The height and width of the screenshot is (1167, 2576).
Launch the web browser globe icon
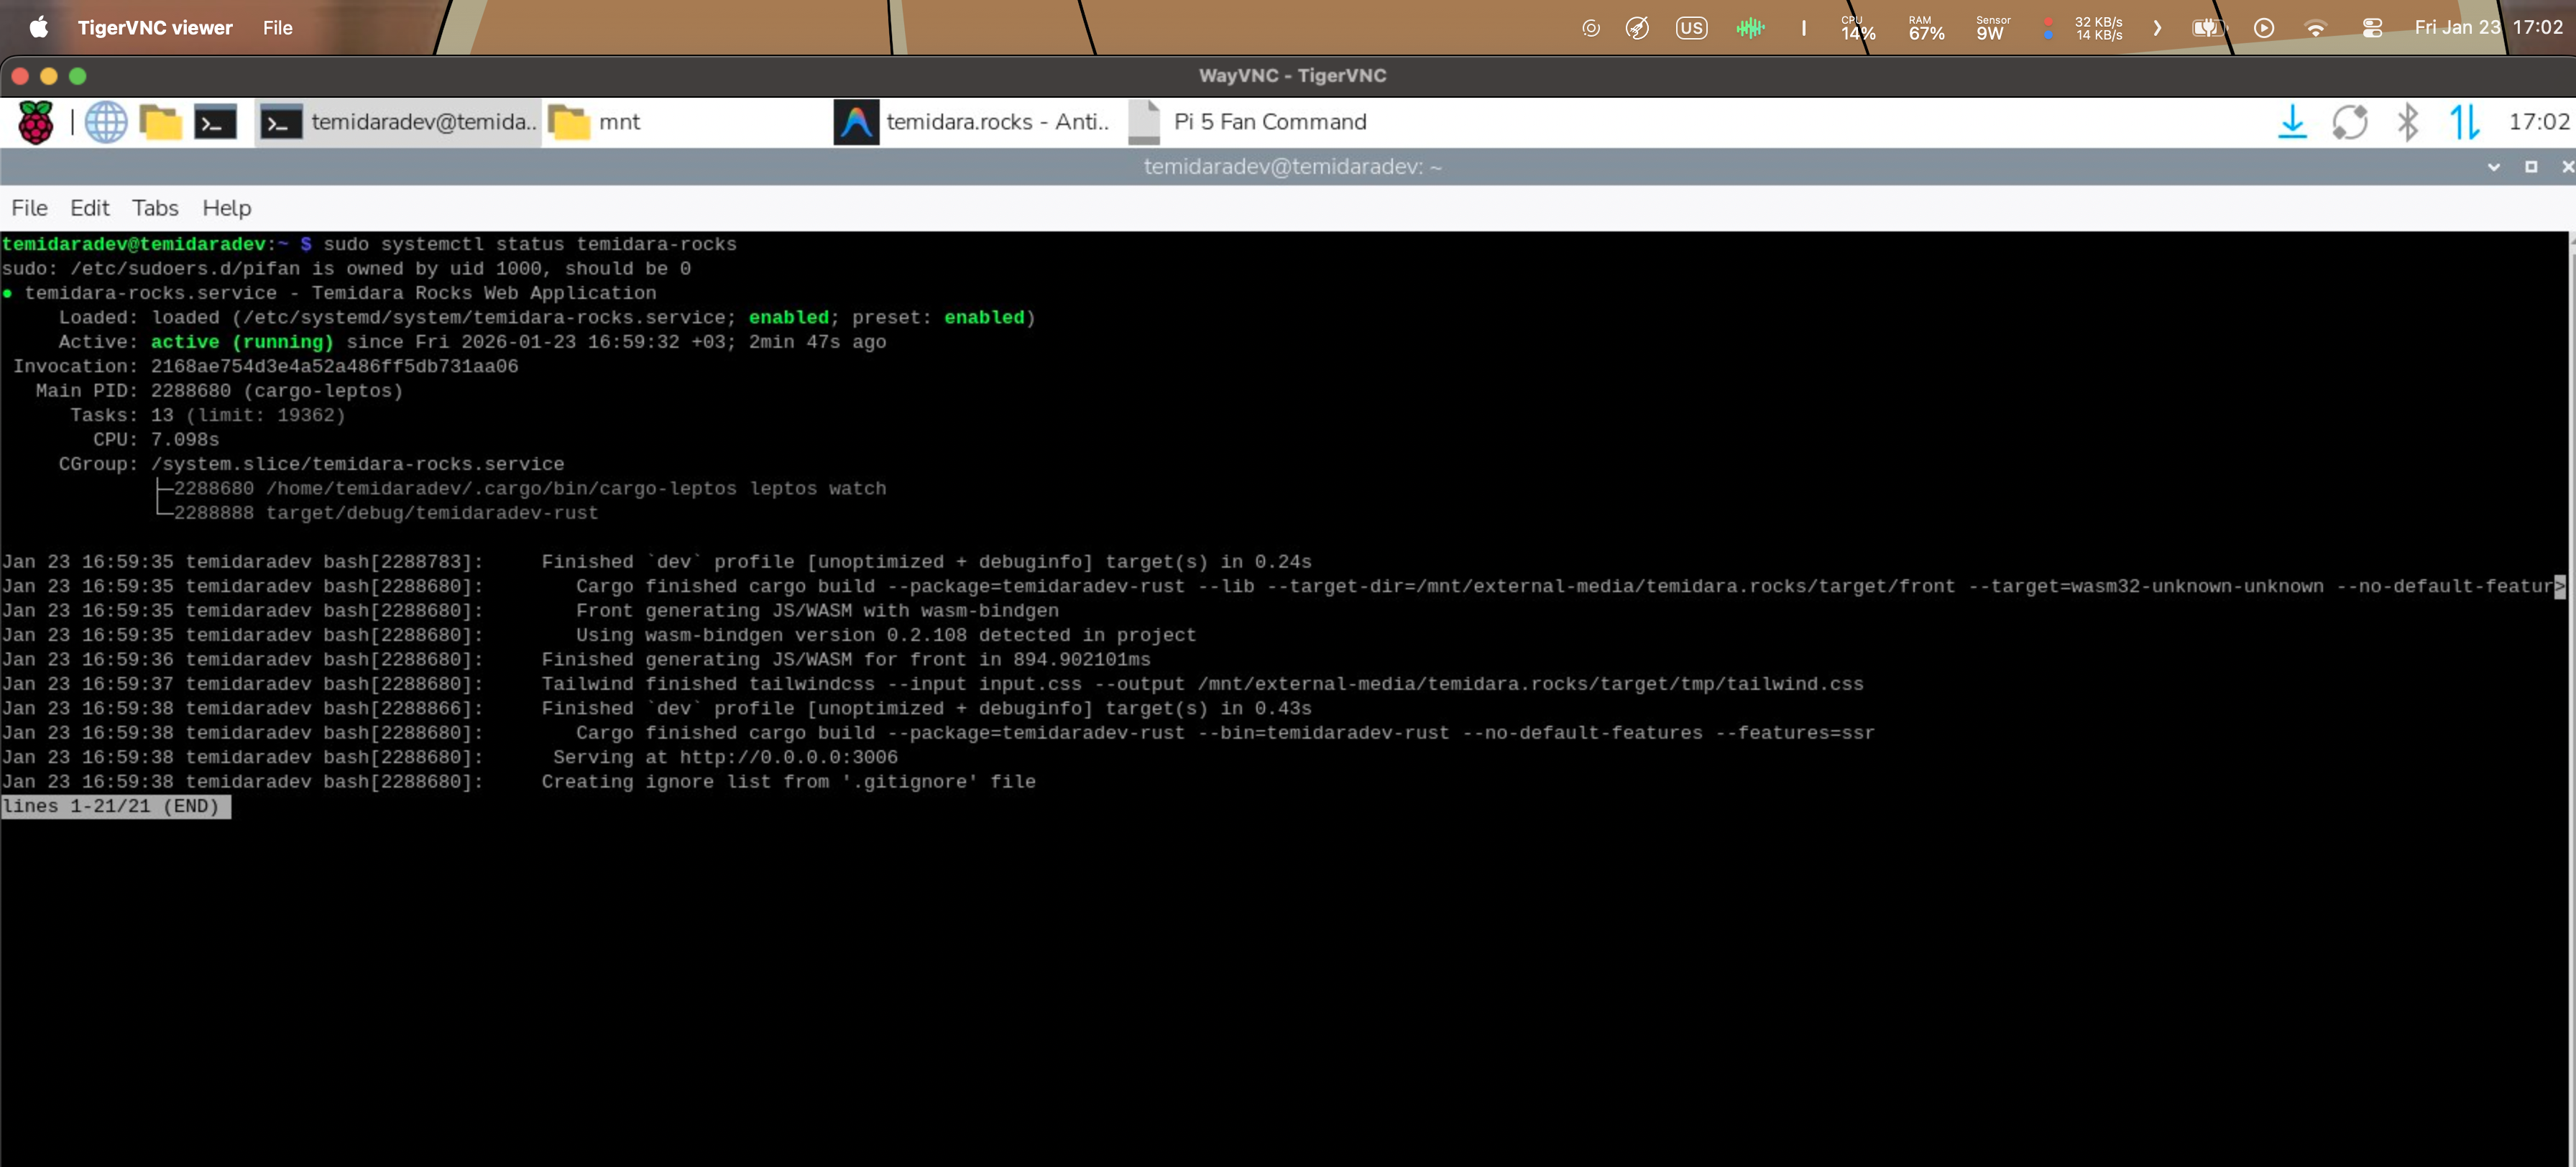tap(106, 122)
